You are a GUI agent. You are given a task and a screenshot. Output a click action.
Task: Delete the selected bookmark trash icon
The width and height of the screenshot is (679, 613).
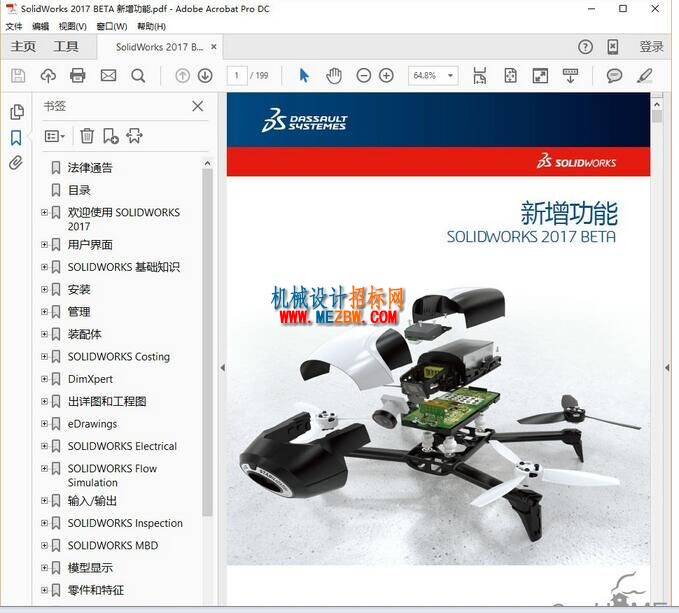(x=87, y=136)
